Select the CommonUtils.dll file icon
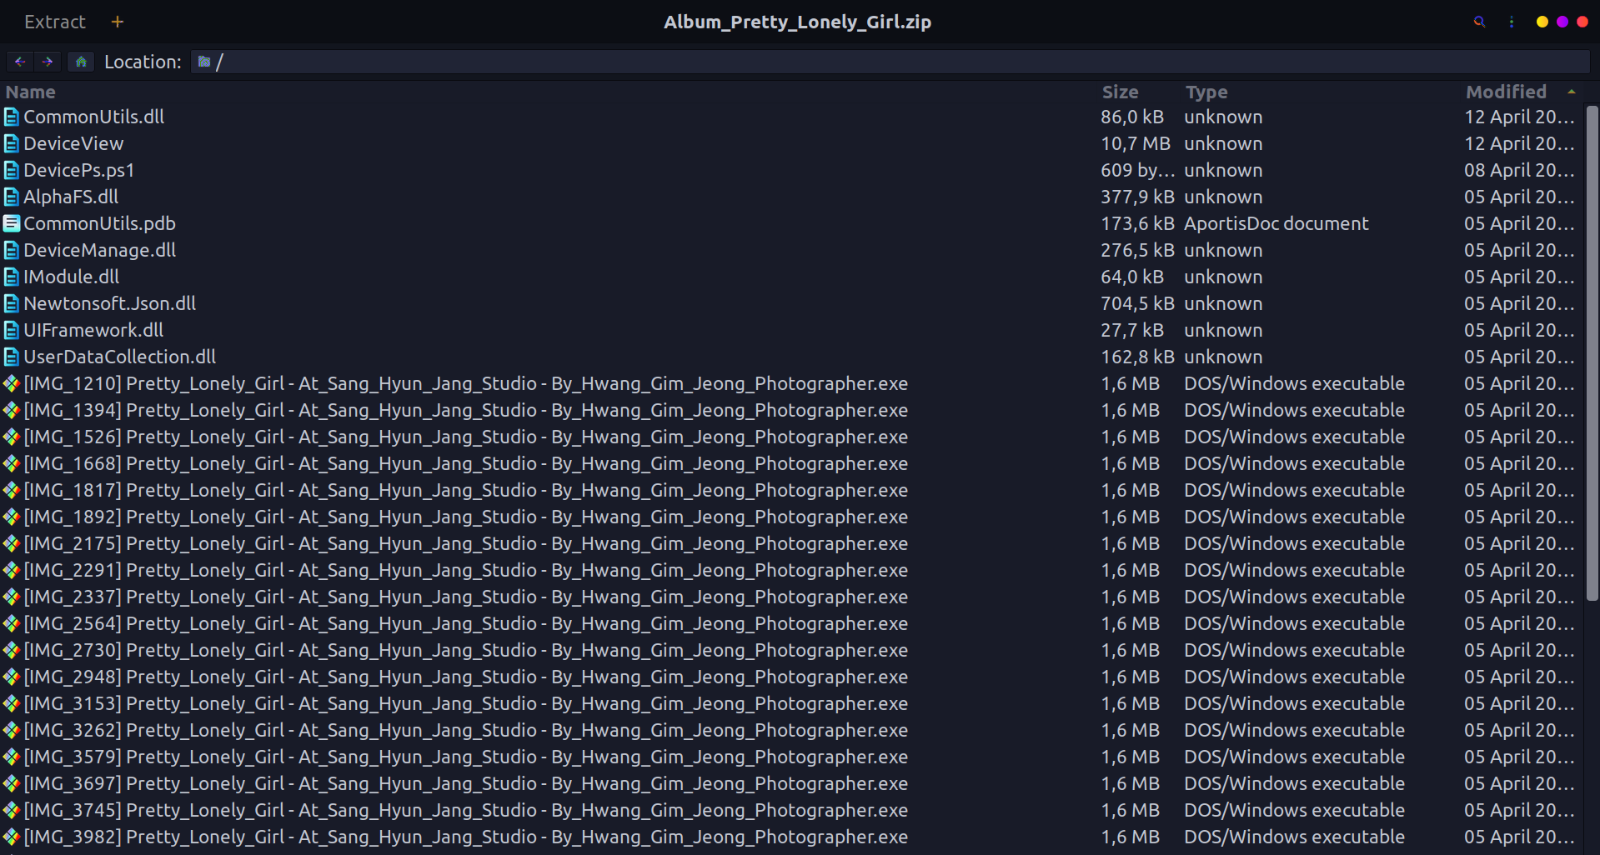This screenshot has height=855, width=1600. pos(12,117)
